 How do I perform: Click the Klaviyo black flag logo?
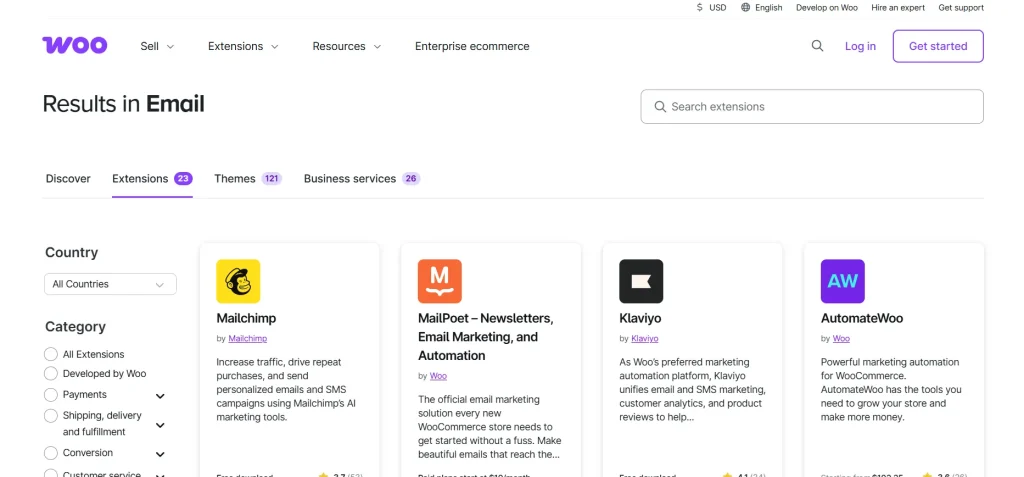click(x=641, y=281)
